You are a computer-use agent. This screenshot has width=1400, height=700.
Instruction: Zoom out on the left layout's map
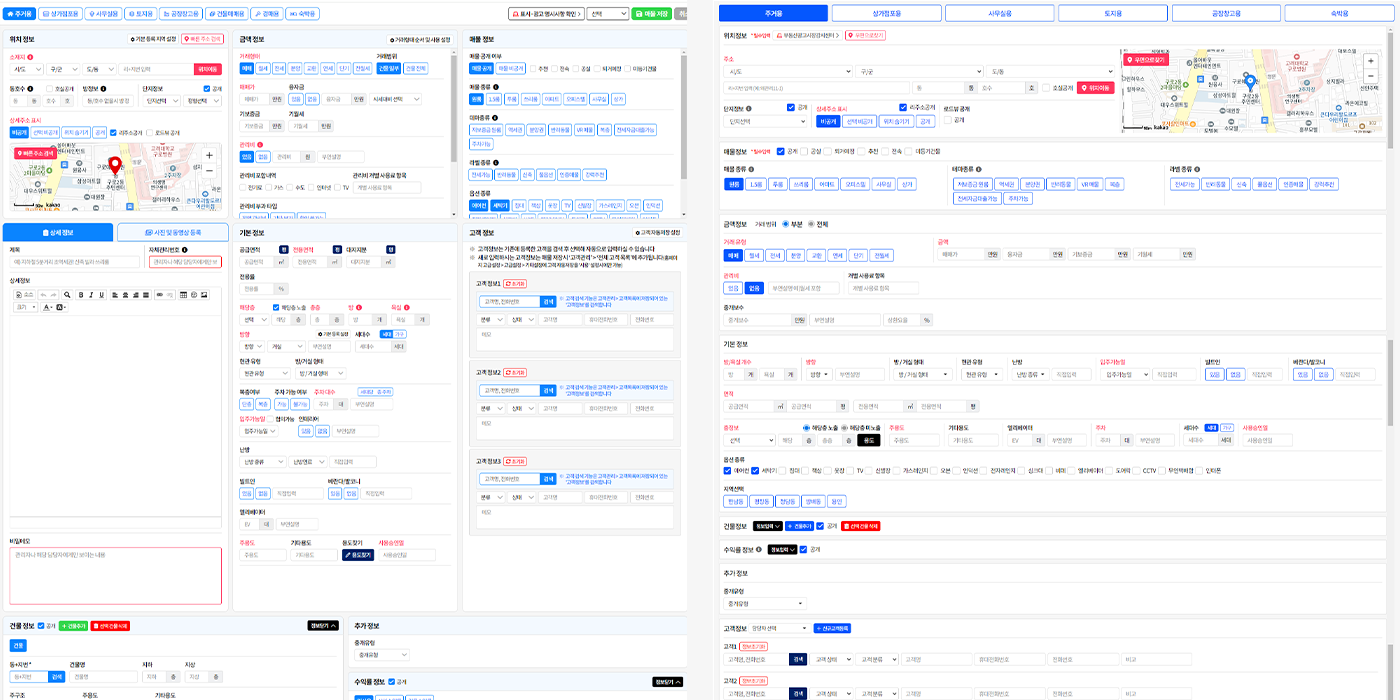pyautogui.click(x=209, y=171)
